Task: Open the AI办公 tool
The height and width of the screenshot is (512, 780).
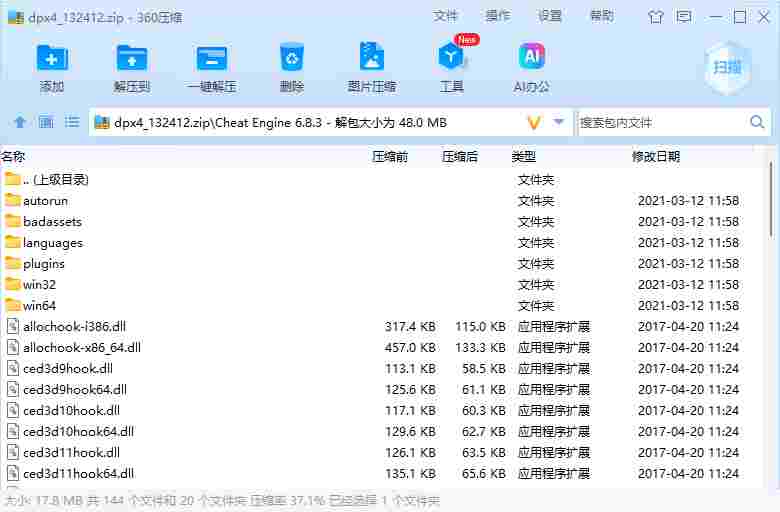Action: 532,56
